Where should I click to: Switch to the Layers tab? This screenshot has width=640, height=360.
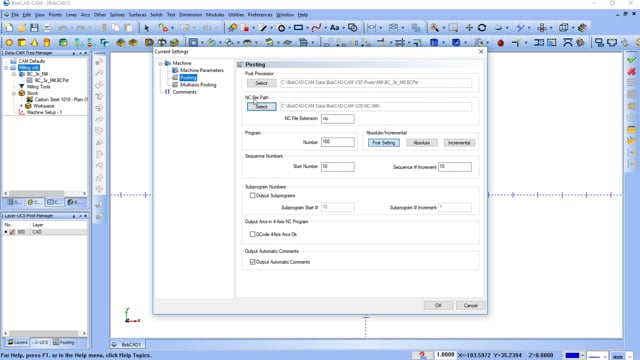pos(18,342)
